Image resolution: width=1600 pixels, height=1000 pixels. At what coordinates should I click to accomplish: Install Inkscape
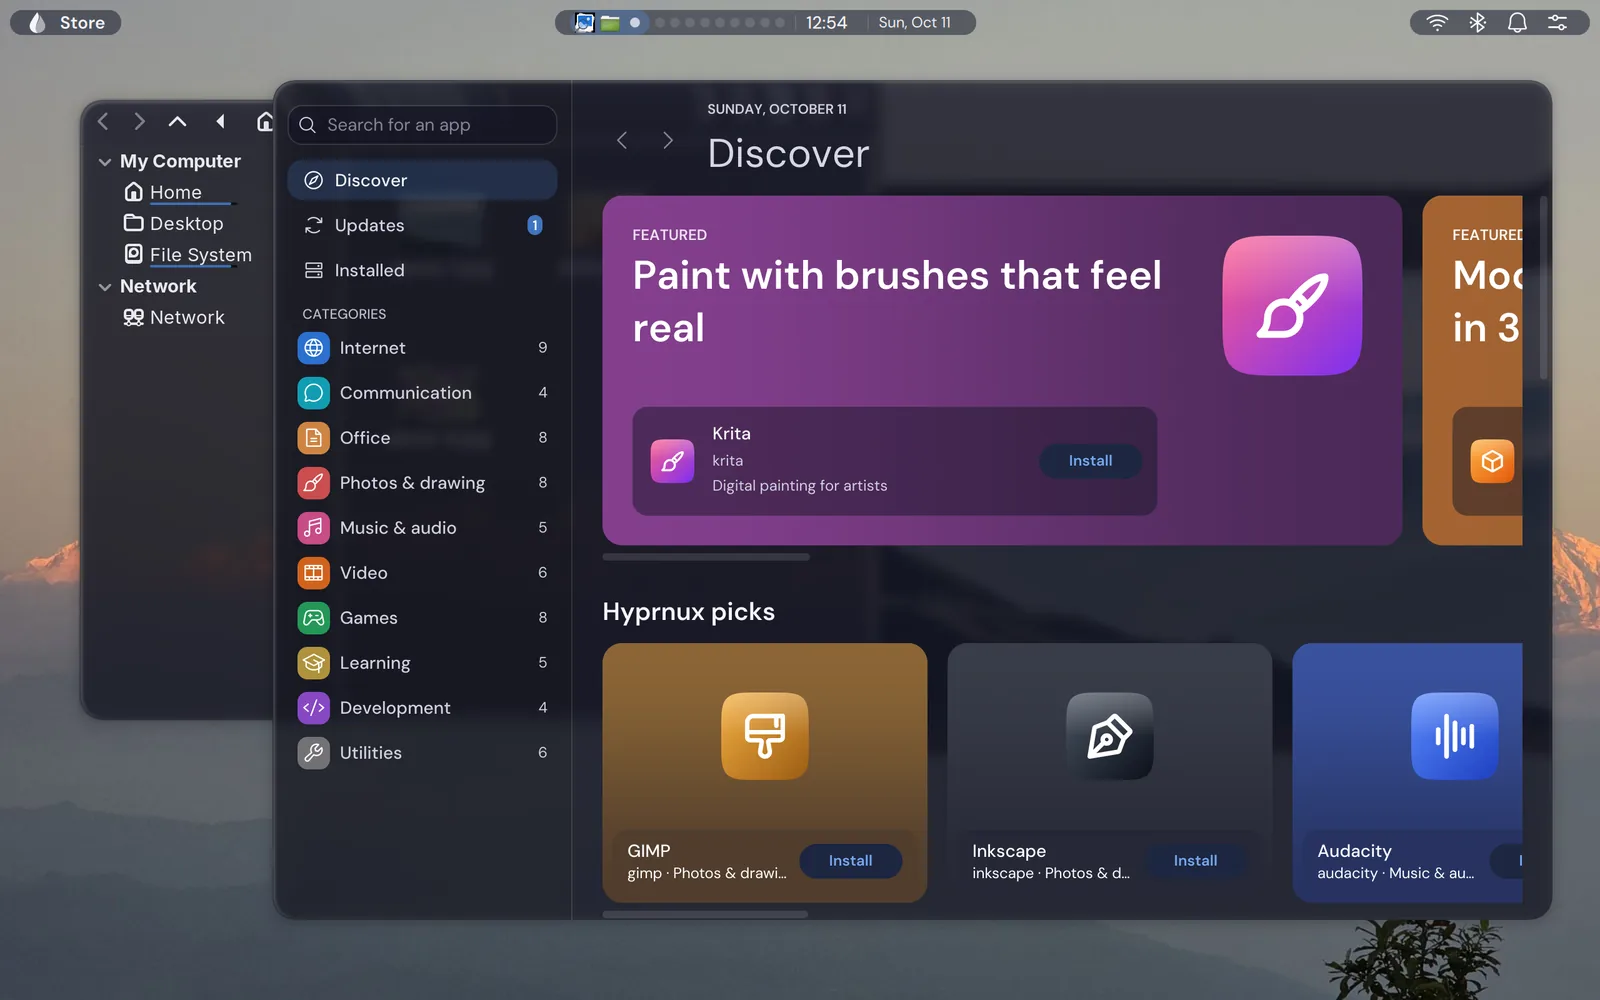1195,861
